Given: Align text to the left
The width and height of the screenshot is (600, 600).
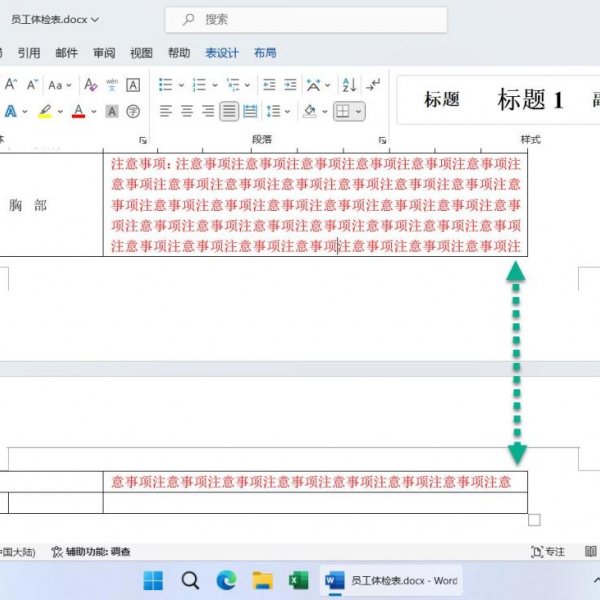Looking at the screenshot, I should [x=166, y=111].
